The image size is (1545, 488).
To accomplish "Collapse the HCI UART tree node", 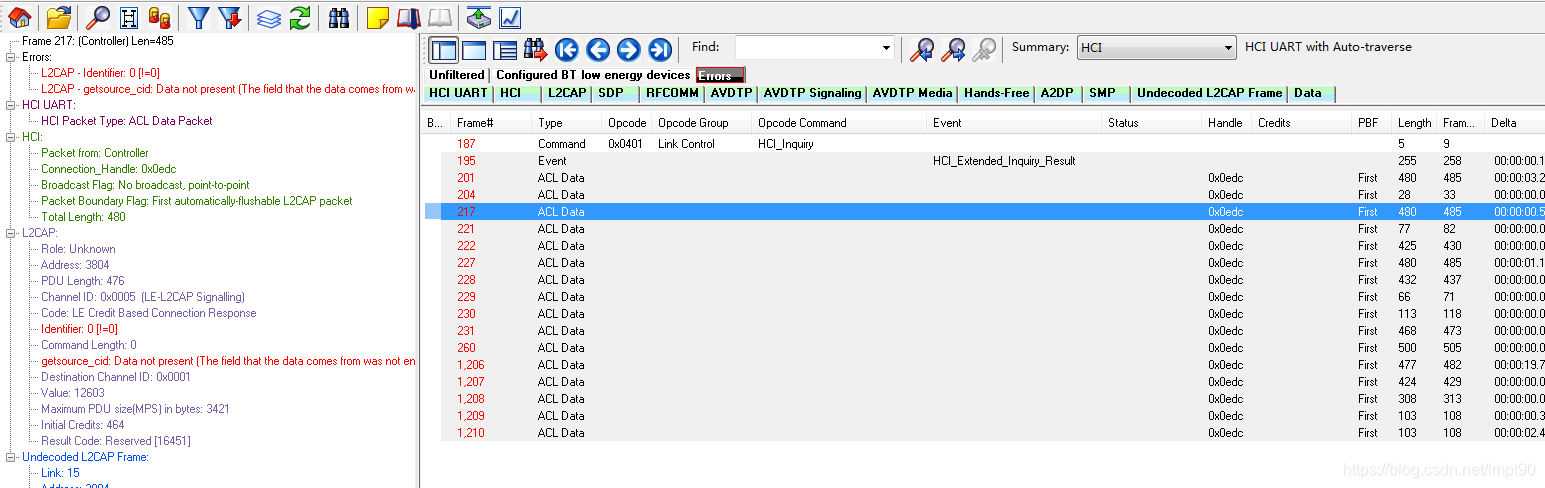I will (12, 105).
